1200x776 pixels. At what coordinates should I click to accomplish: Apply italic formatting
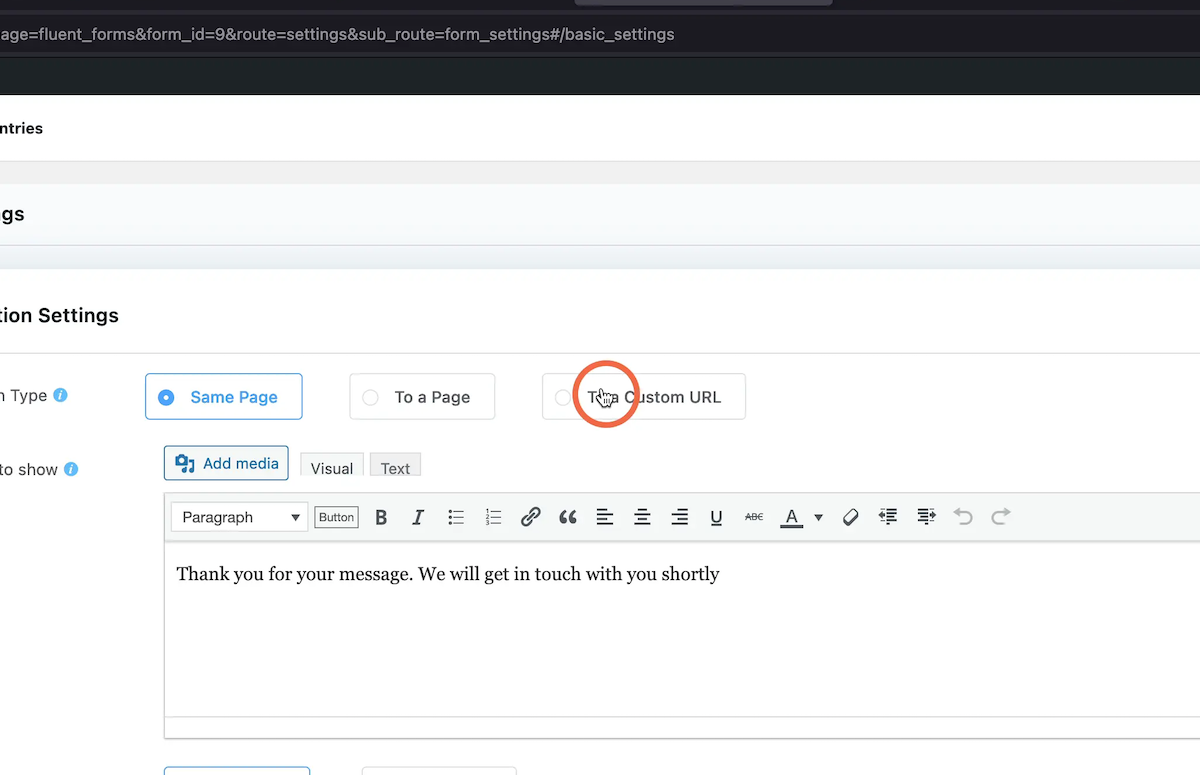[x=418, y=517]
